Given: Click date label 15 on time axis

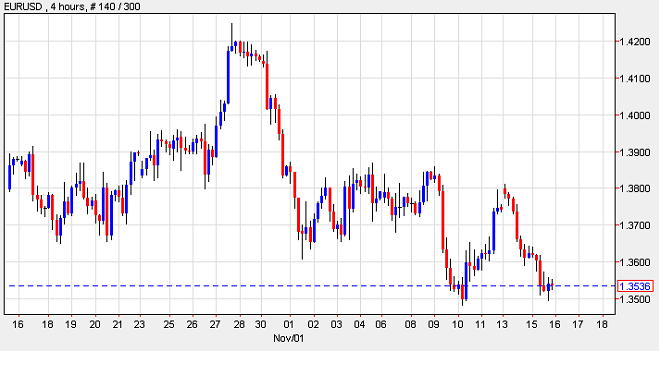Looking at the screenshot, I should tap(532, 324).
